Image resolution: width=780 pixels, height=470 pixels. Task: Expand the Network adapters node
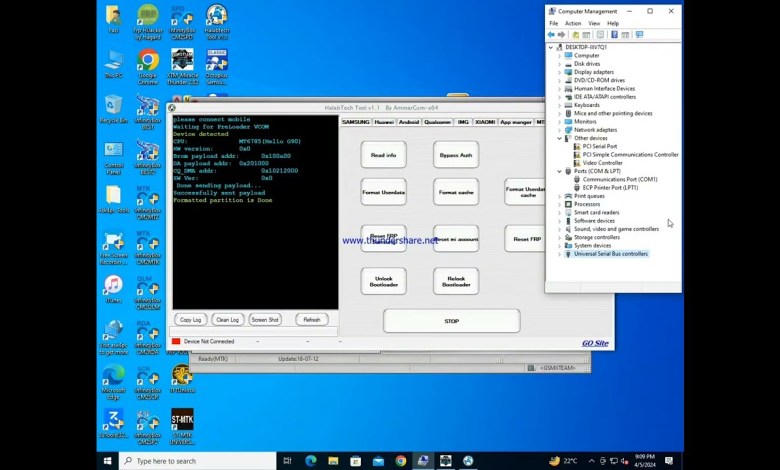(559, 130)
